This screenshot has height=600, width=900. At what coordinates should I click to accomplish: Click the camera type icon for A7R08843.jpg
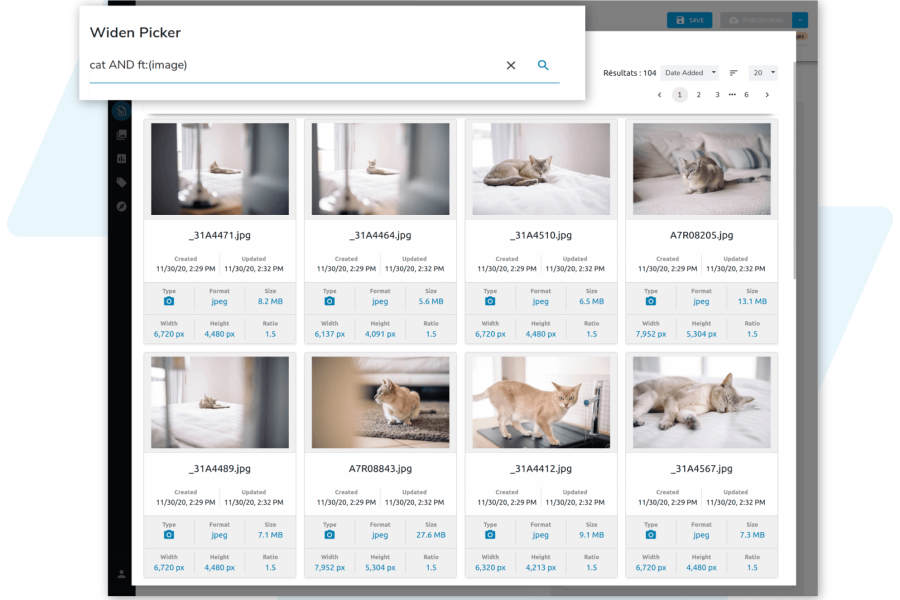tap(330, 535)
